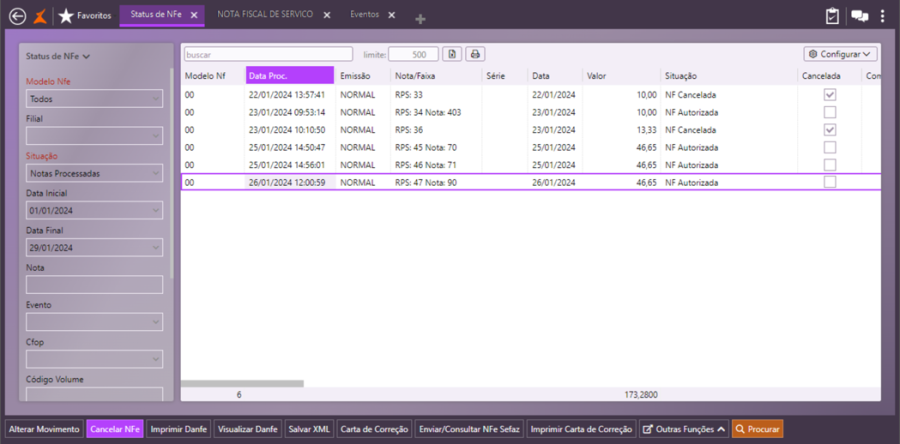
Task: Sort by Data Proc. column header
Action: [x=290, y=76]
